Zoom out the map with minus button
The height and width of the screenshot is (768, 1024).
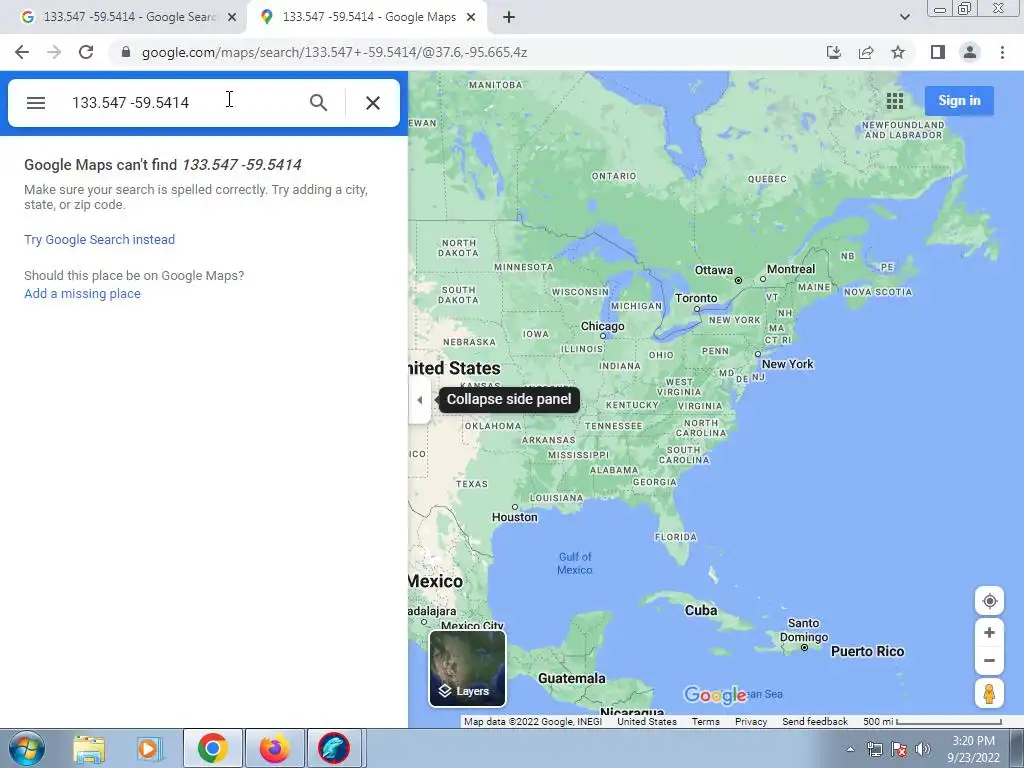coord(989,660)
